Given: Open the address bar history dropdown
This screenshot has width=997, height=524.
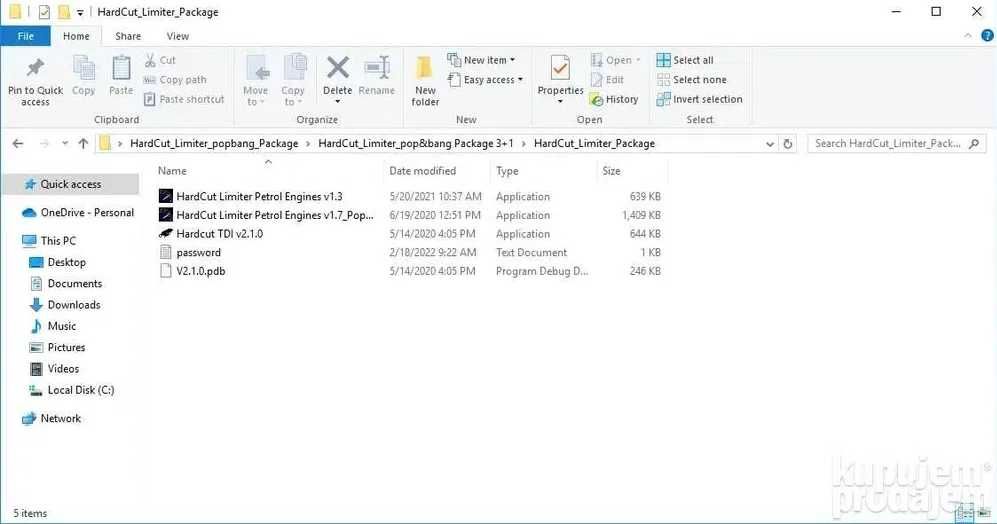Looking at the screenshot, I should click(769, 144).
